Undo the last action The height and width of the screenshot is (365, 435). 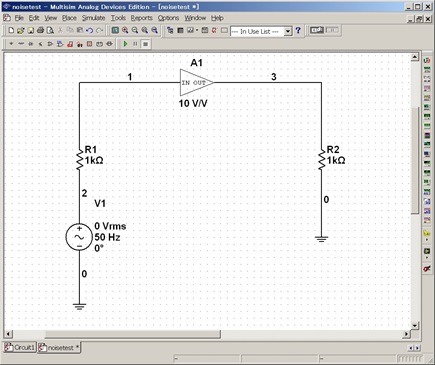click(x=89, y=31)
